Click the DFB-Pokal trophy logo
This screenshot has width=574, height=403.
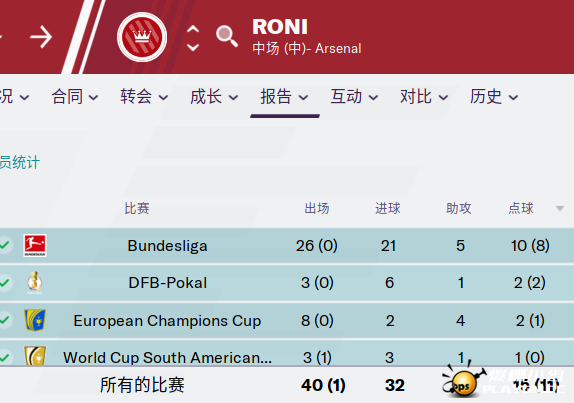(x=35, y=283)
